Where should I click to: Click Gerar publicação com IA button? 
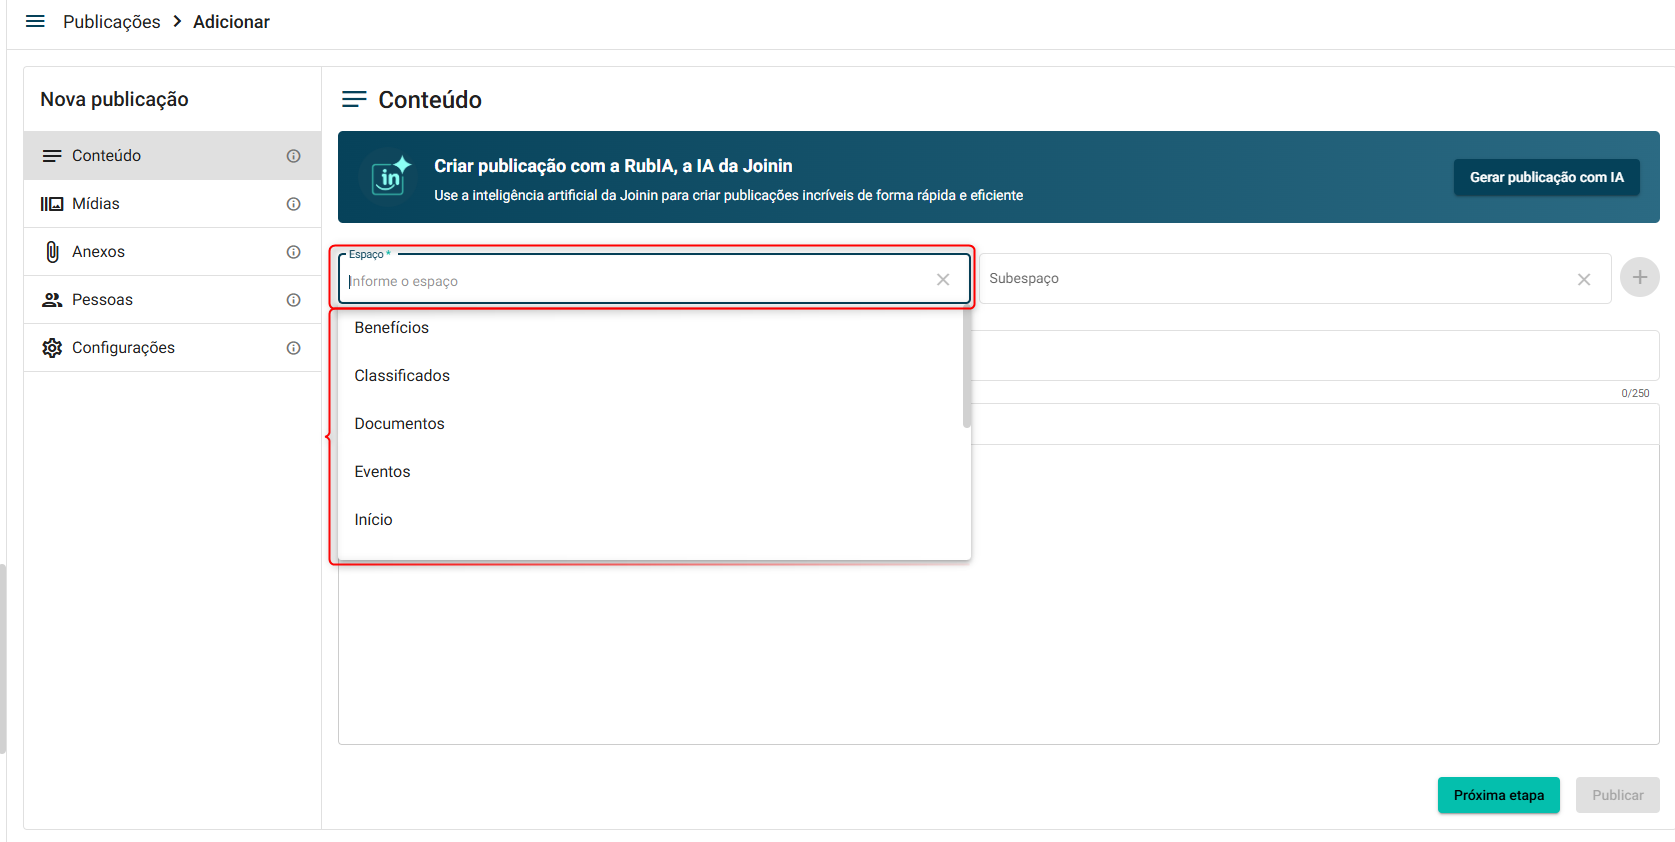(1546, 177)
